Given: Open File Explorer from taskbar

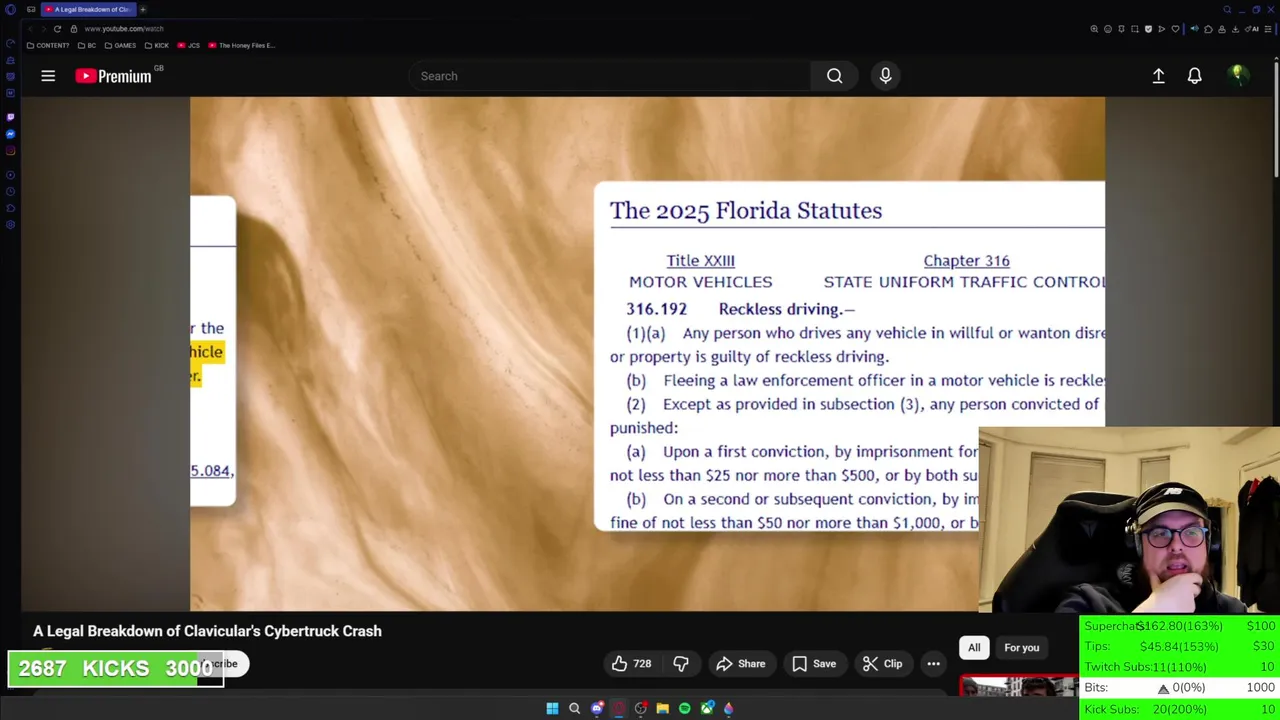Looking at the screenshot, I should coord(662,708).
